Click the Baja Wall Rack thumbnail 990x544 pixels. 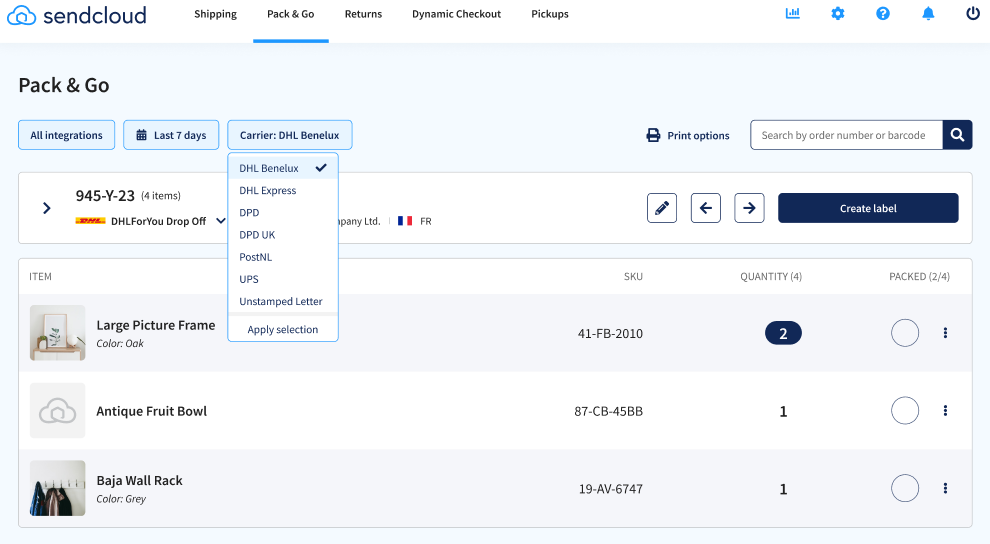pos(57,488)
